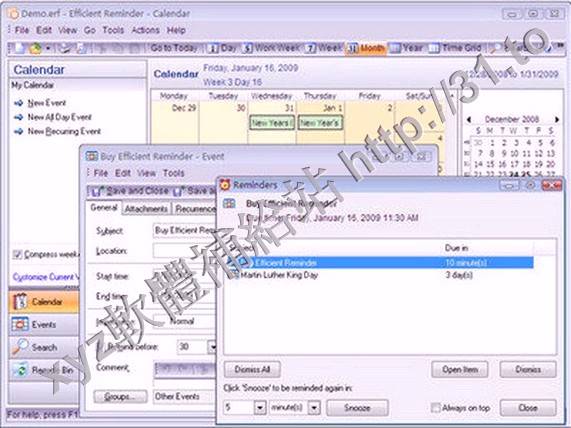Open the Edit menu of main window
The width and height of the screenshot is (571, 428).
coord(44,30)
